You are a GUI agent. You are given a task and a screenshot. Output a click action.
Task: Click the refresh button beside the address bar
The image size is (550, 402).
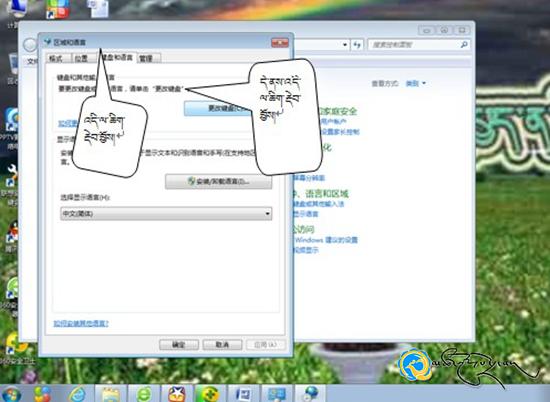pos(357,45)
